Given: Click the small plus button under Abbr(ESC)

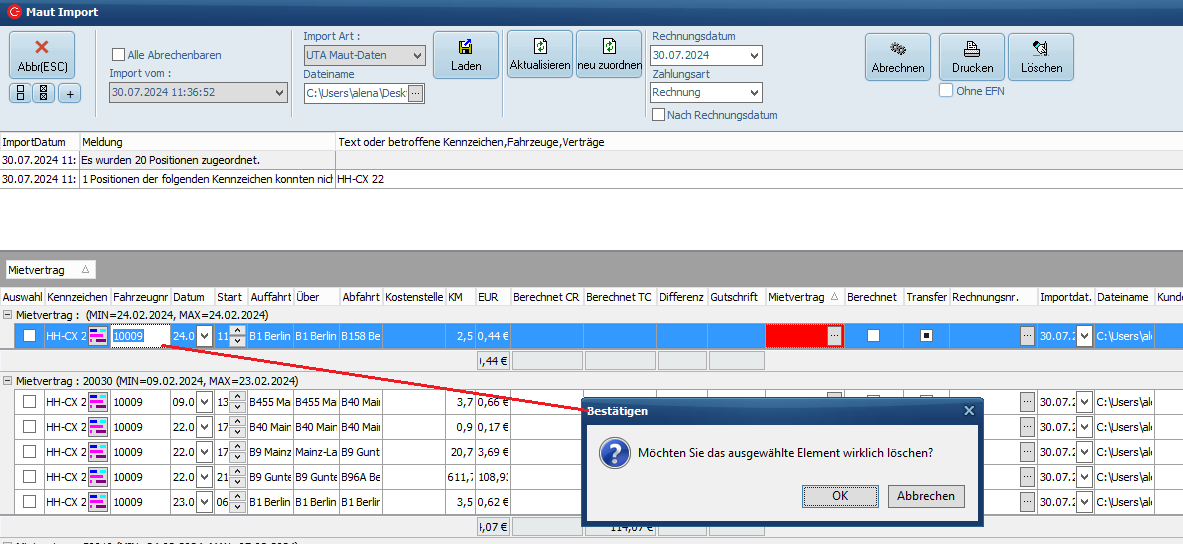Looking at the screenshot, I should [x=69, y=93].
